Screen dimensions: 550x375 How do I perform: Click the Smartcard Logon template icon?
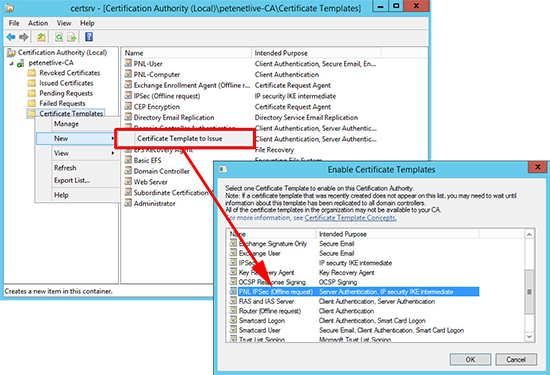pos(233,320)
